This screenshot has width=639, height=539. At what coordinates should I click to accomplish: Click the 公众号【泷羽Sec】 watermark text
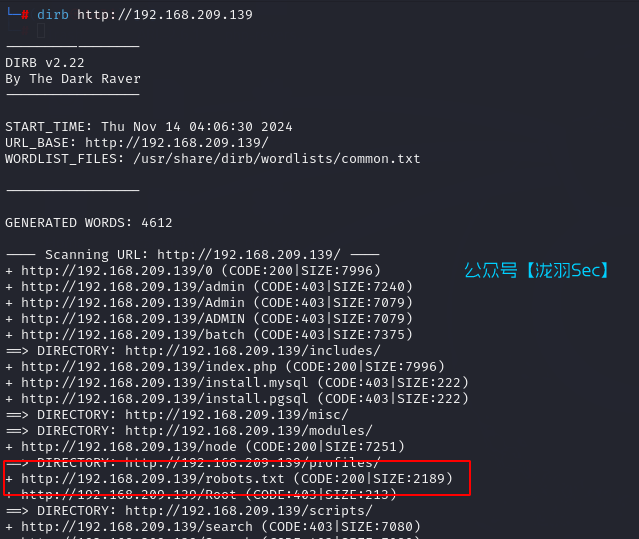coord(536,270)
